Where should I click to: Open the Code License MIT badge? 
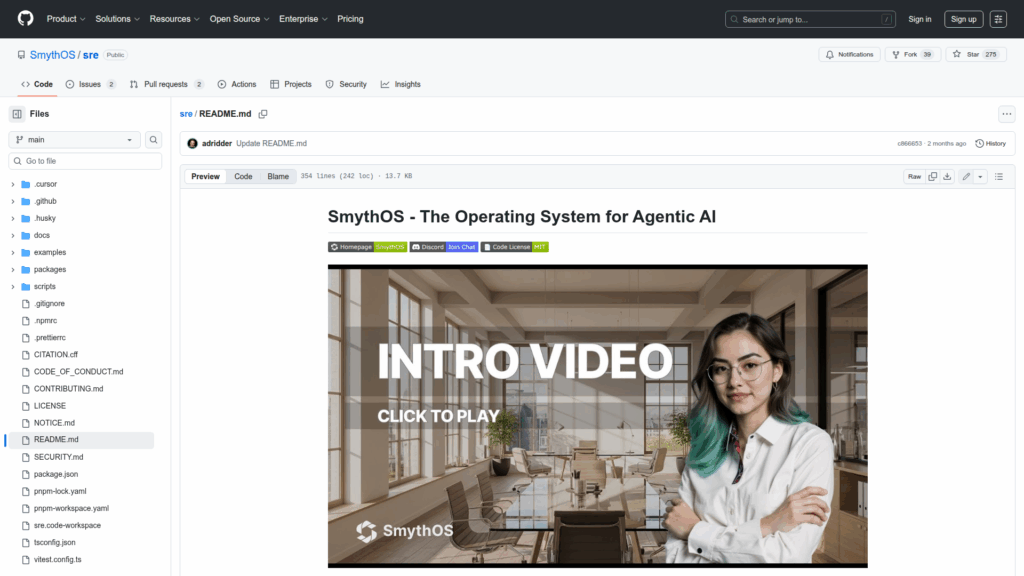515,247
